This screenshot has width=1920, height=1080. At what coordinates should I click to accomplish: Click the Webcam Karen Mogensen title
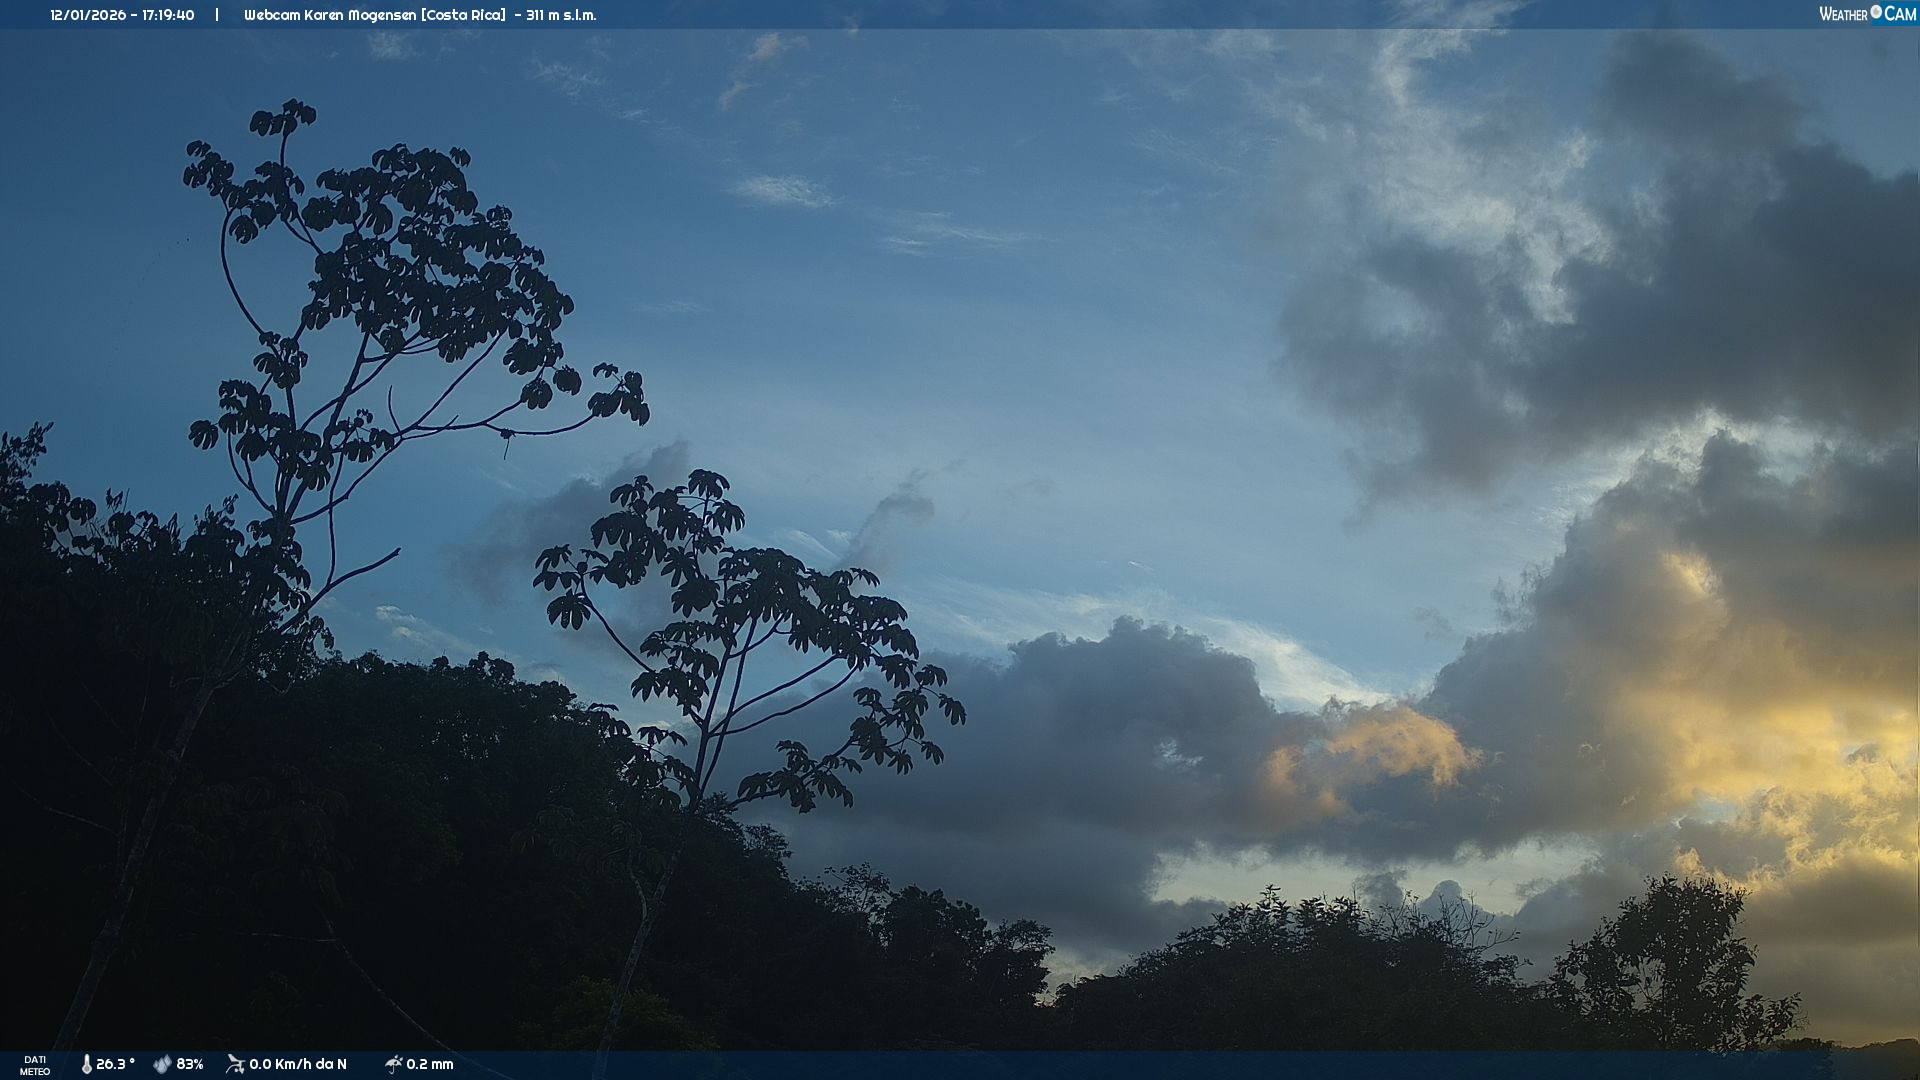pos(330,15)
